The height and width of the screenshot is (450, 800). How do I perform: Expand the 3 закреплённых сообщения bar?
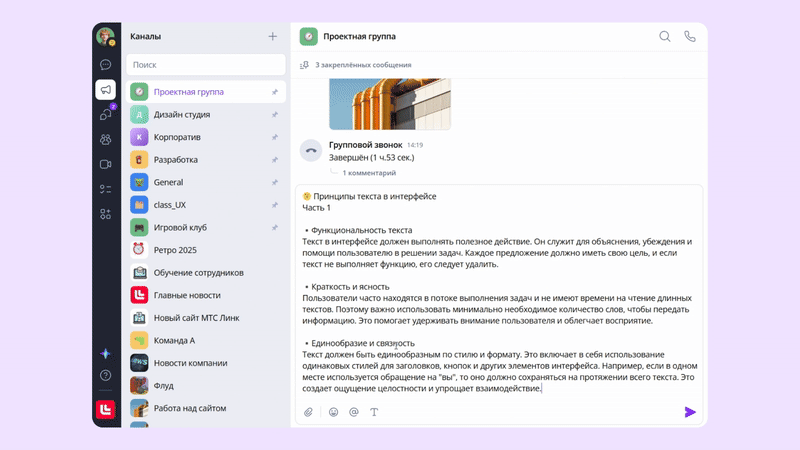[356, 65]
